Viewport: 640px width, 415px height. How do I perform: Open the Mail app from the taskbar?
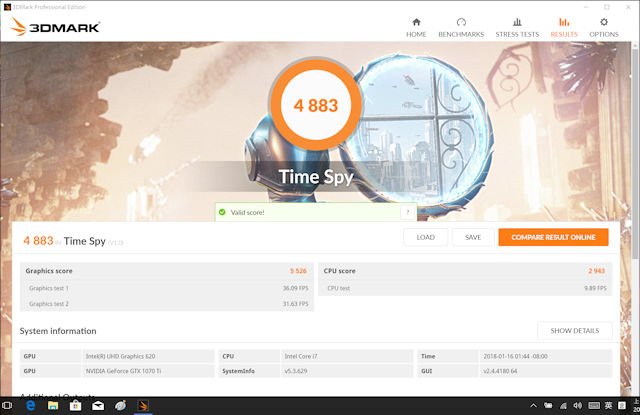click(98, 406)
